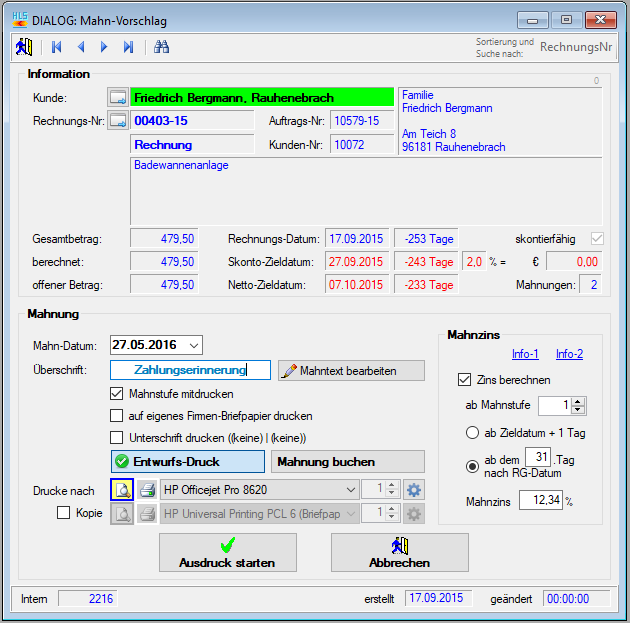This screenshot has width=630, height=623.
Task: Go to the next record
Action: coord(104,47)
